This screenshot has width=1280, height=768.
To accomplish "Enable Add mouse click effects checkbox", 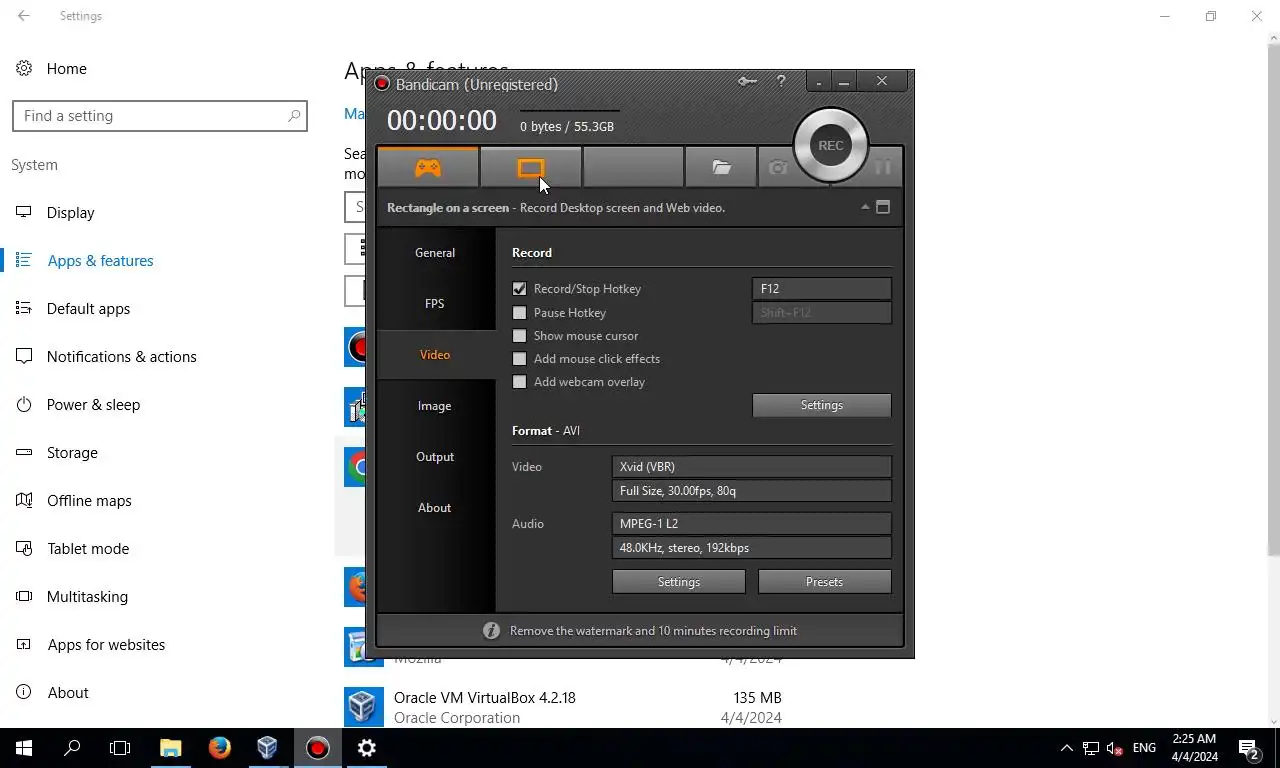I will (519, 359).
